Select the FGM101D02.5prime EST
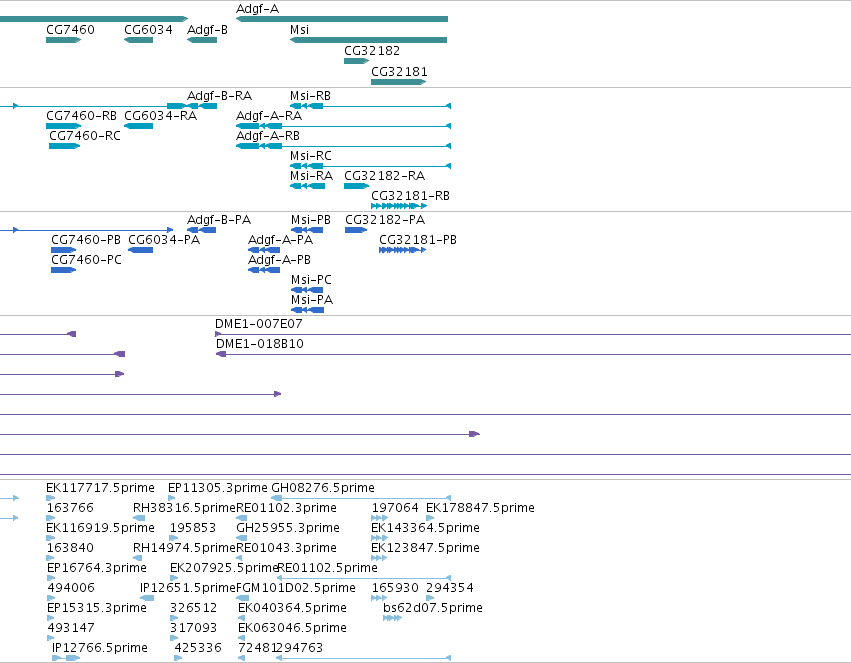Screen dimensions: 851x663 [x=242, y=598]
